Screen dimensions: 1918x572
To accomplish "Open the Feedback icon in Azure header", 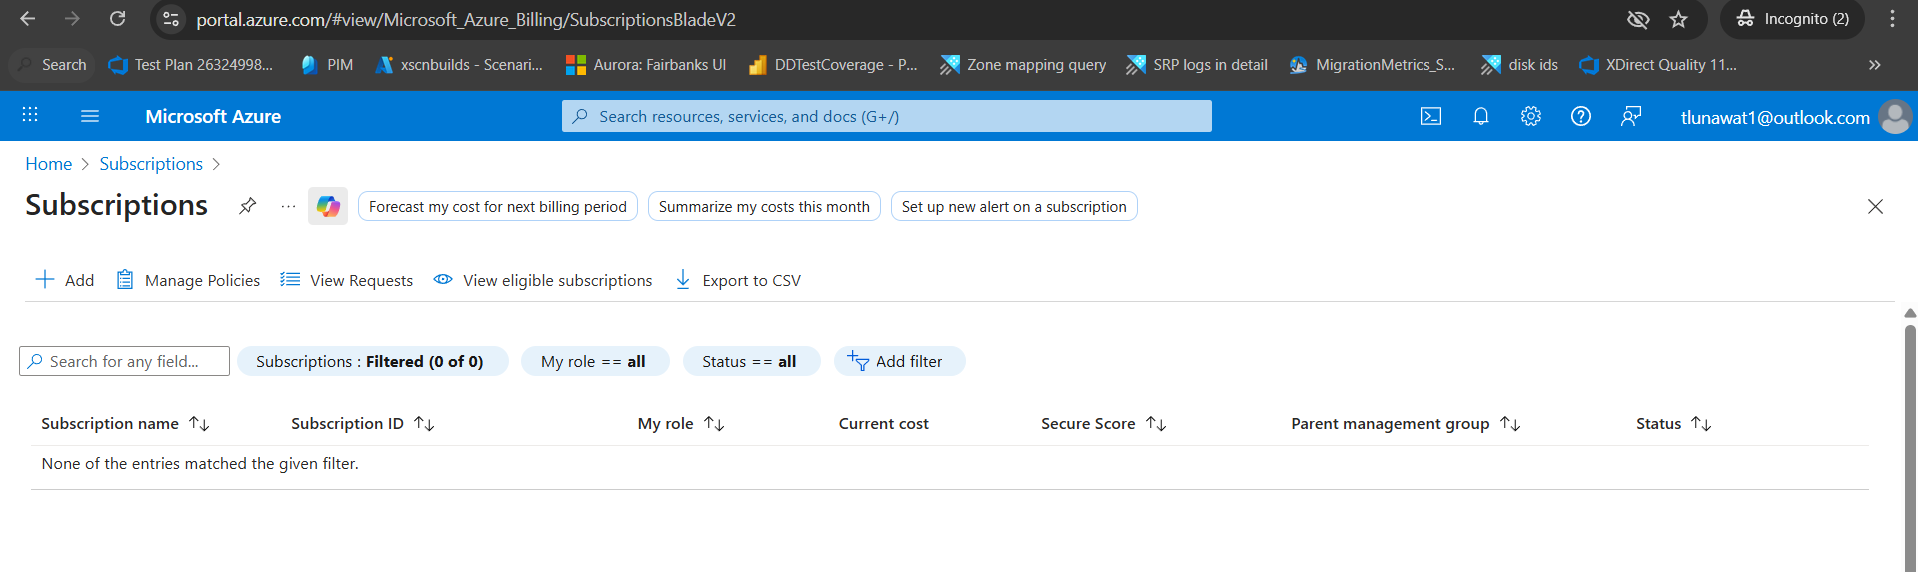I will coord(1631,116).
